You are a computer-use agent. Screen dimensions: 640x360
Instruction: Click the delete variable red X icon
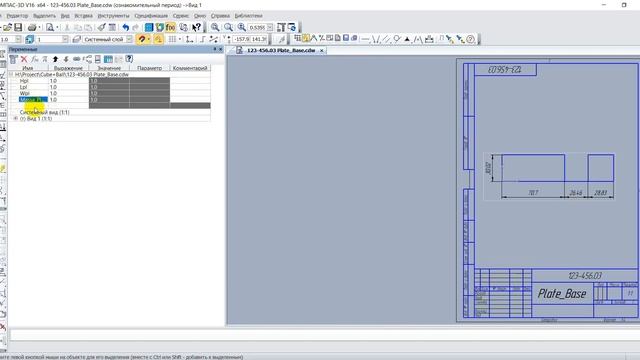(x=24, y=59)
